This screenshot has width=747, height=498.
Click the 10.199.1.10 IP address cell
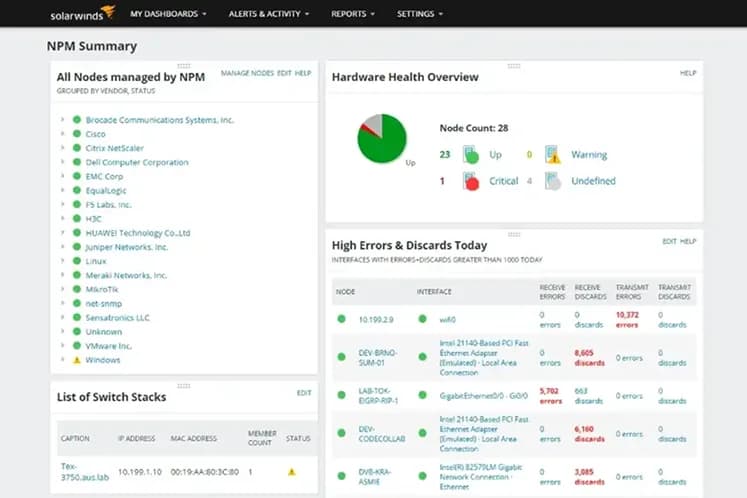click(140, 472)
